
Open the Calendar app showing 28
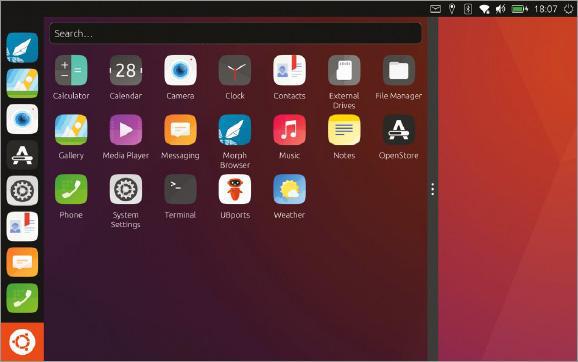point(126,70)
